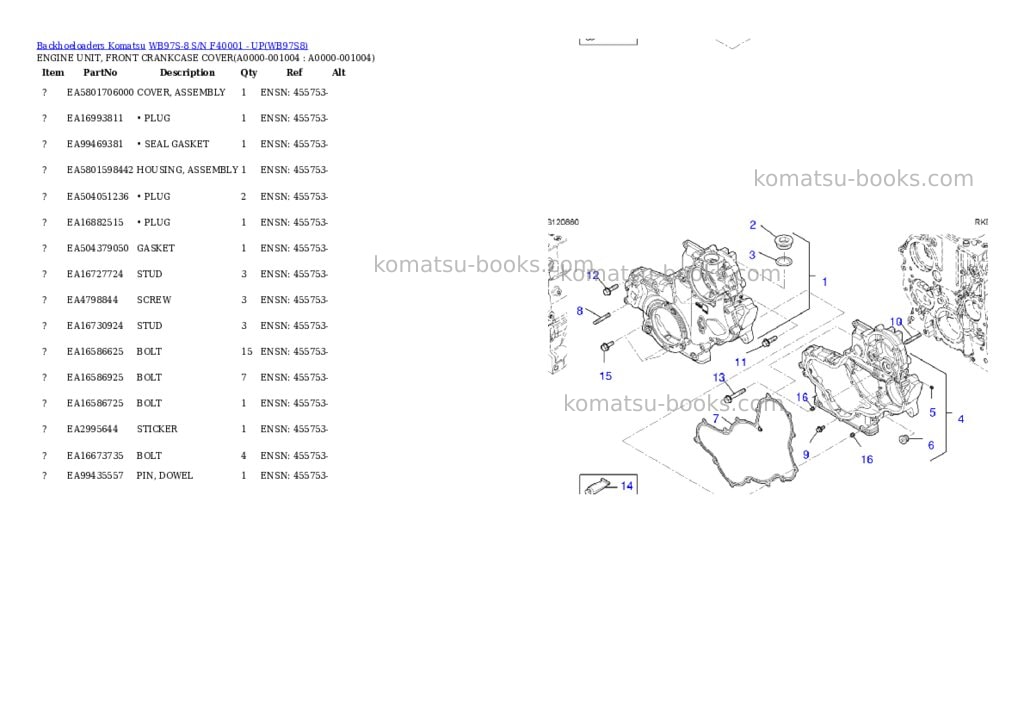Viewport: 1024px width, 725px height.
Task: Click quantity 7 in the EA16586925 row
Action: click(x=244, y=378)
